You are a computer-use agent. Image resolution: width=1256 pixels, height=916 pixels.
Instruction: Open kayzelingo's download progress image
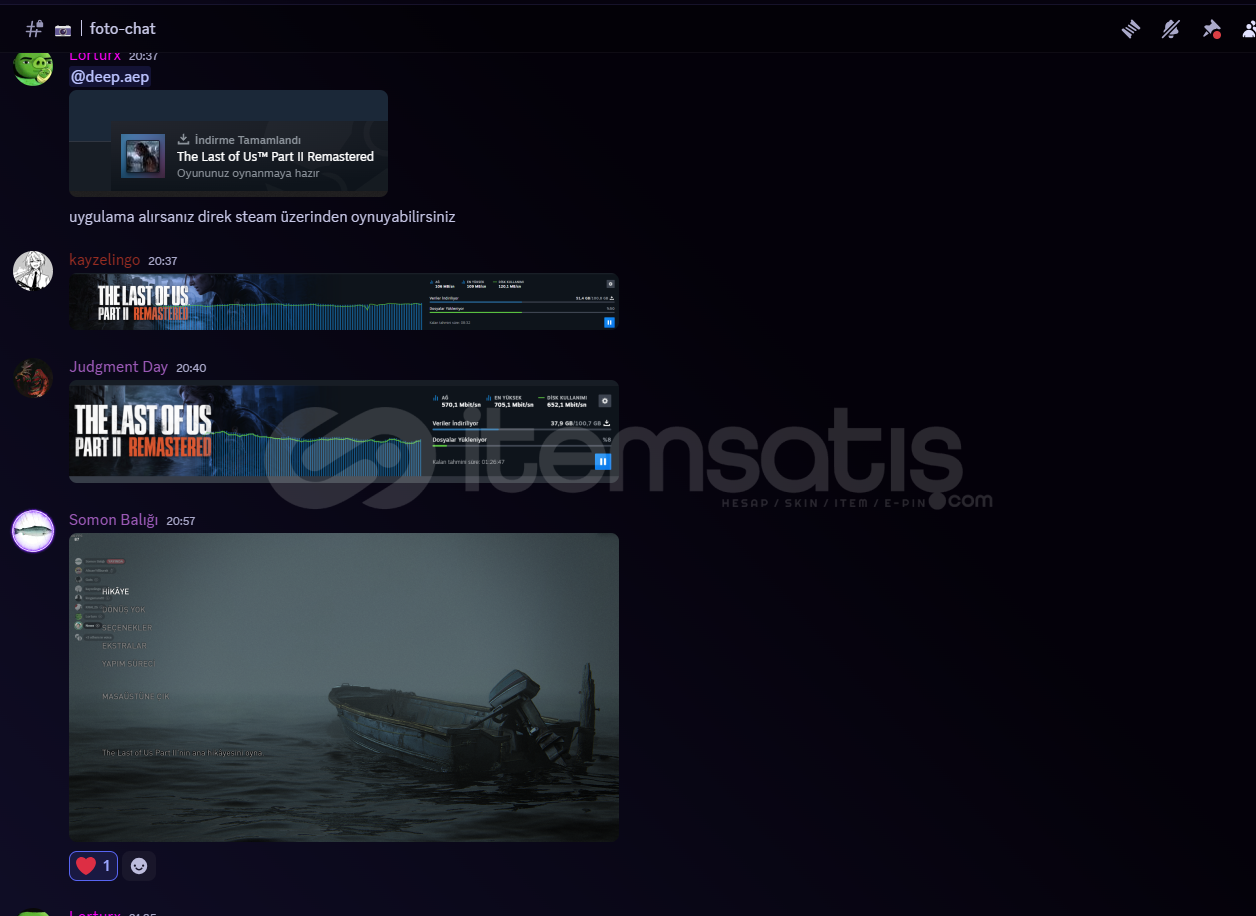[x=344, y=302]
